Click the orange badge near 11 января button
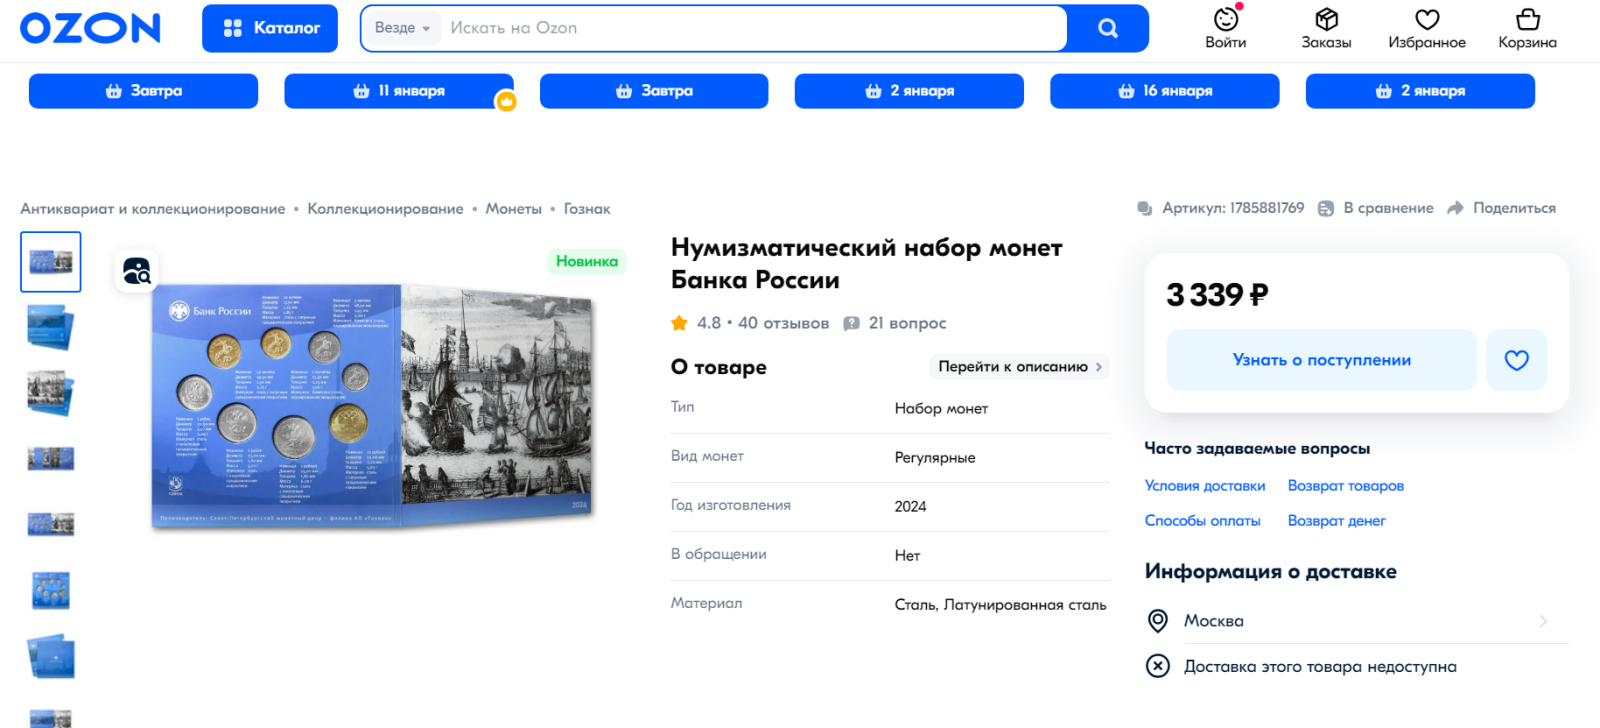The height and width of the screenshot is (728, 1600). (507, 101)
